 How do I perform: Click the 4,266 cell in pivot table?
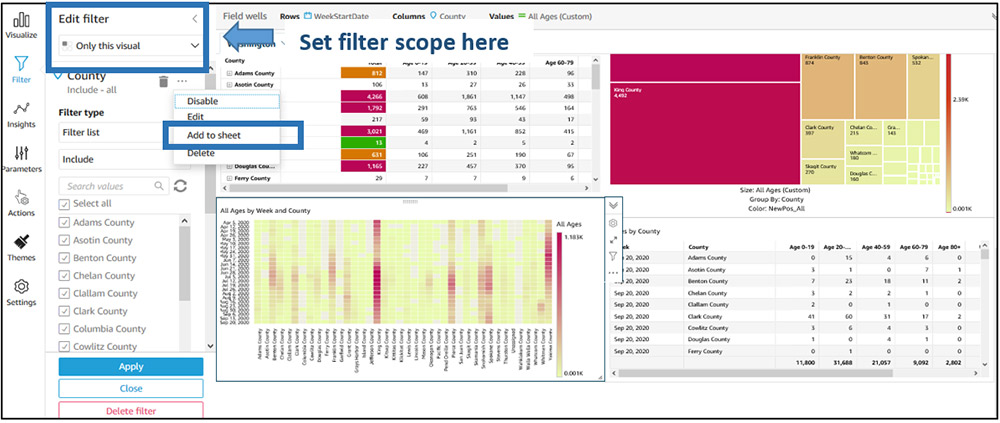(365, 96)
